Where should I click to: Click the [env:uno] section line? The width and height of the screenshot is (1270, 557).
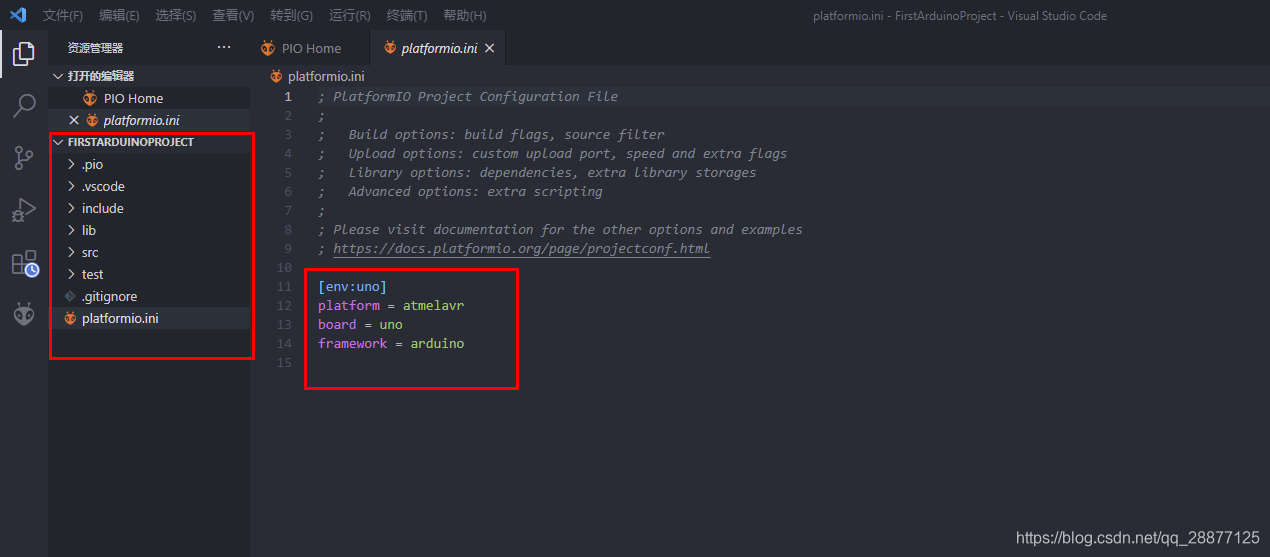[352, 287]
